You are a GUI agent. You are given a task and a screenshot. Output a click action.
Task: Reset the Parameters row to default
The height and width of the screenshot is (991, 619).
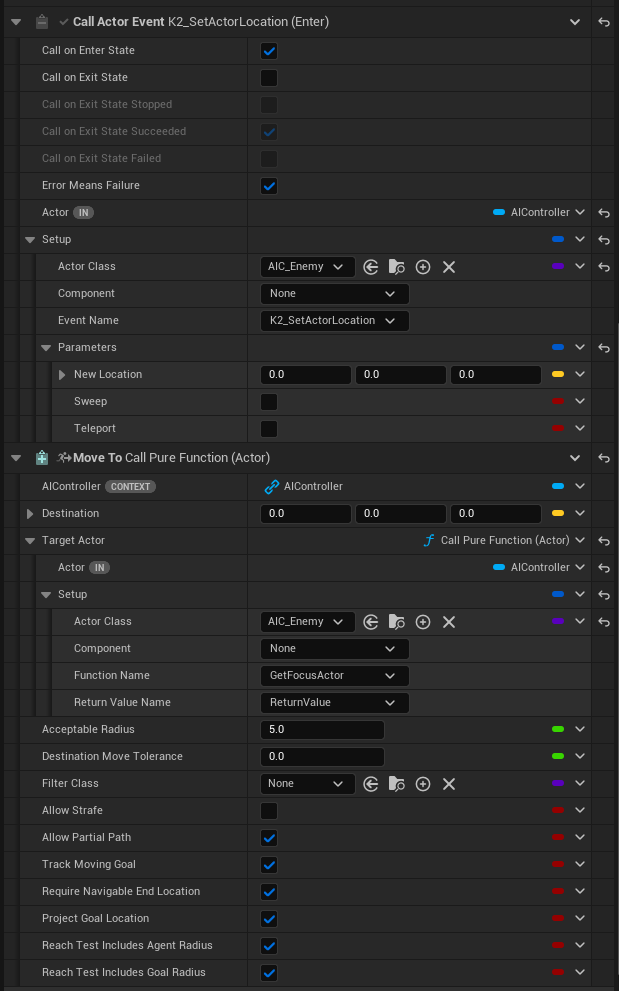604,348
